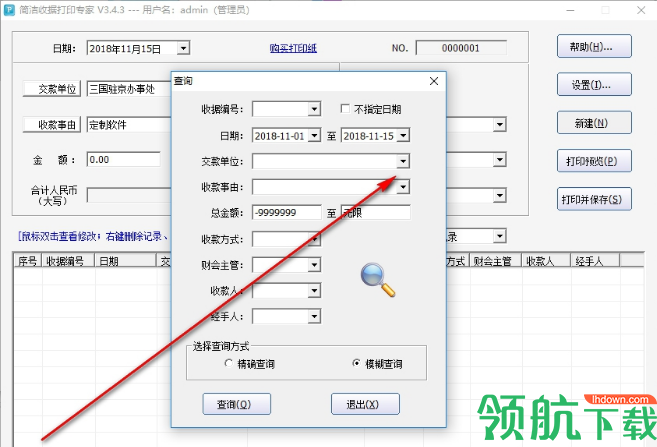This screenshot has width=657, height=447.
Task: Click the 查询(Q) button
Action: coord(237,404)
